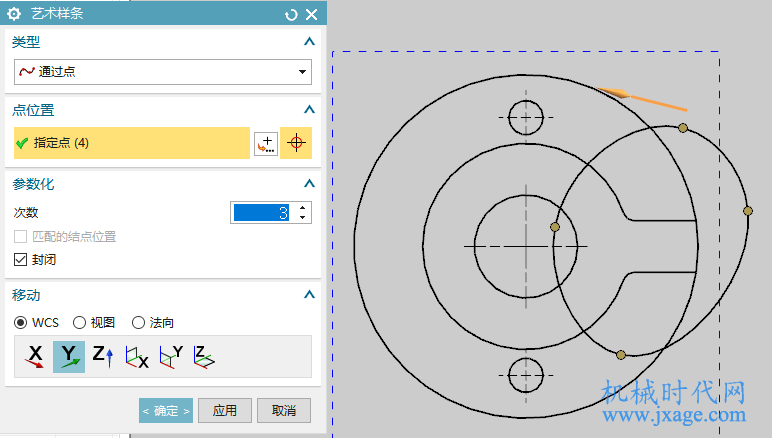772x438 pixels.
Task: Choose the Y axis movement icon
Action: point(69,357)
